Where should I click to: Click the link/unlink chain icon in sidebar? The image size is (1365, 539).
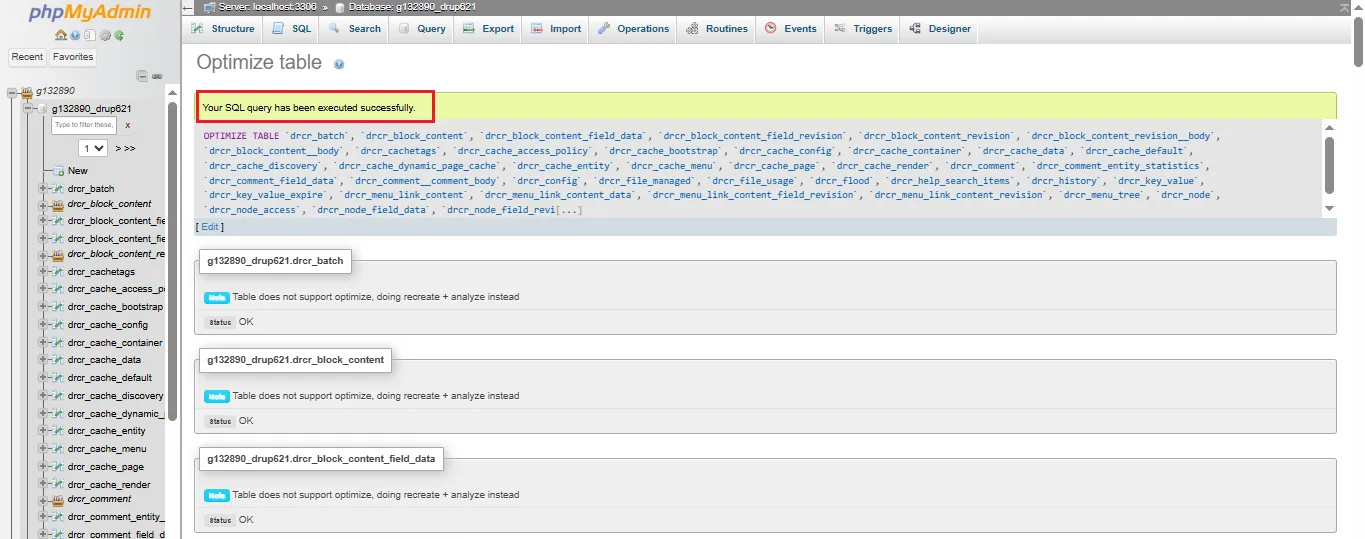156,76
